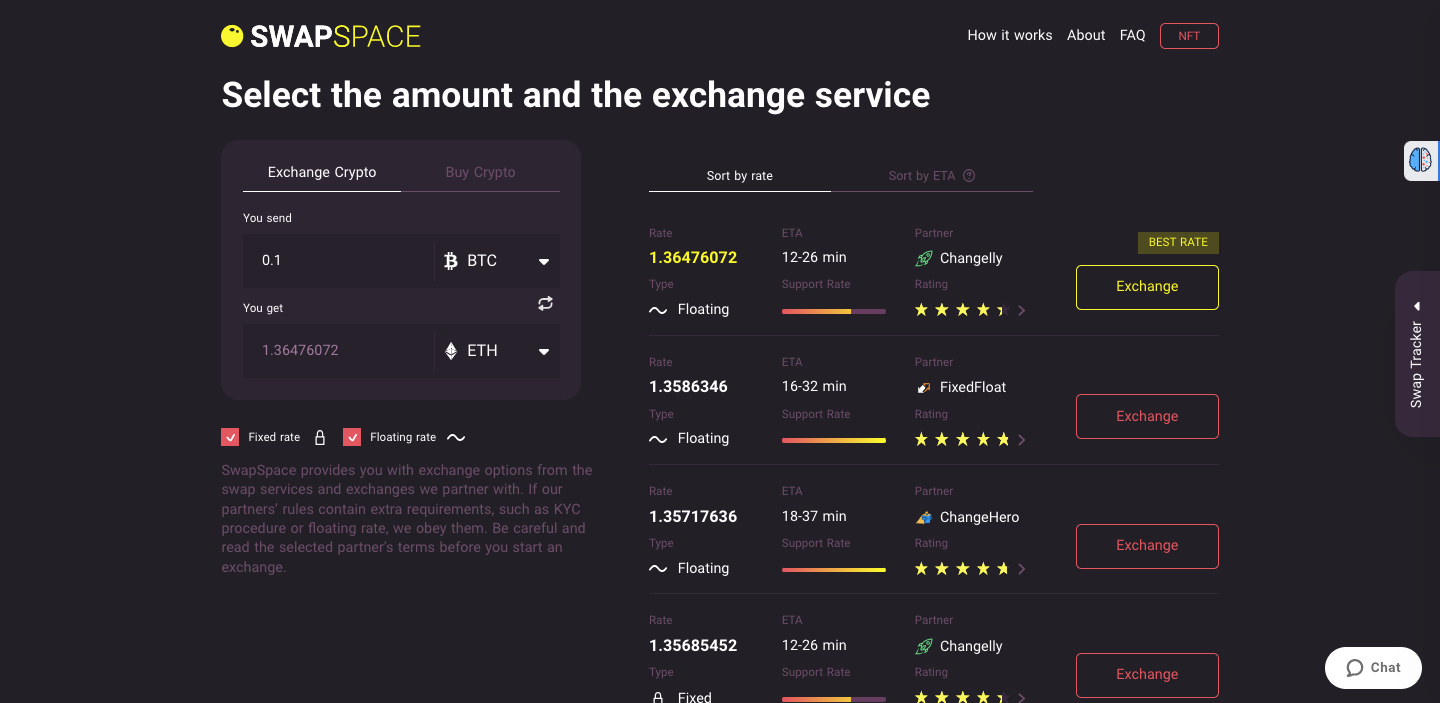
Task: Switch to Exchange Crypto tab
Action: tap(322, 172)
